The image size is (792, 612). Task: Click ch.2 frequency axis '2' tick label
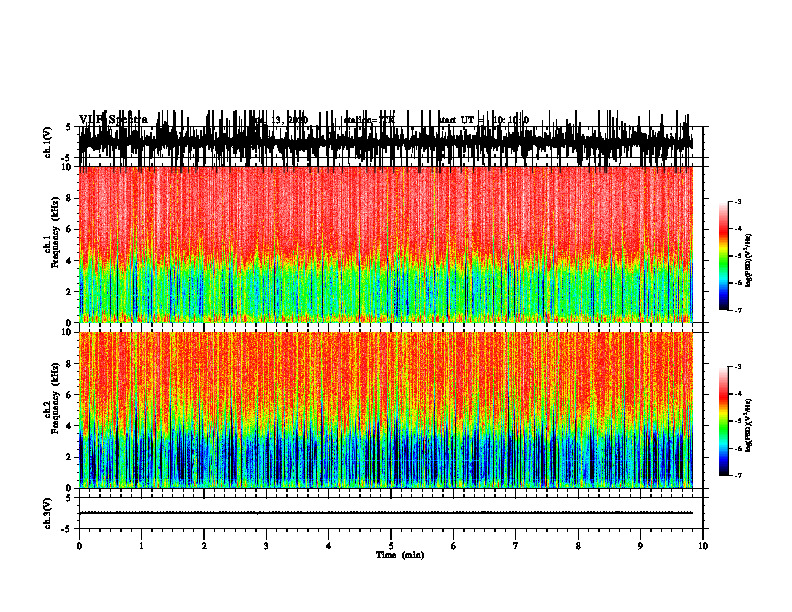69,457
